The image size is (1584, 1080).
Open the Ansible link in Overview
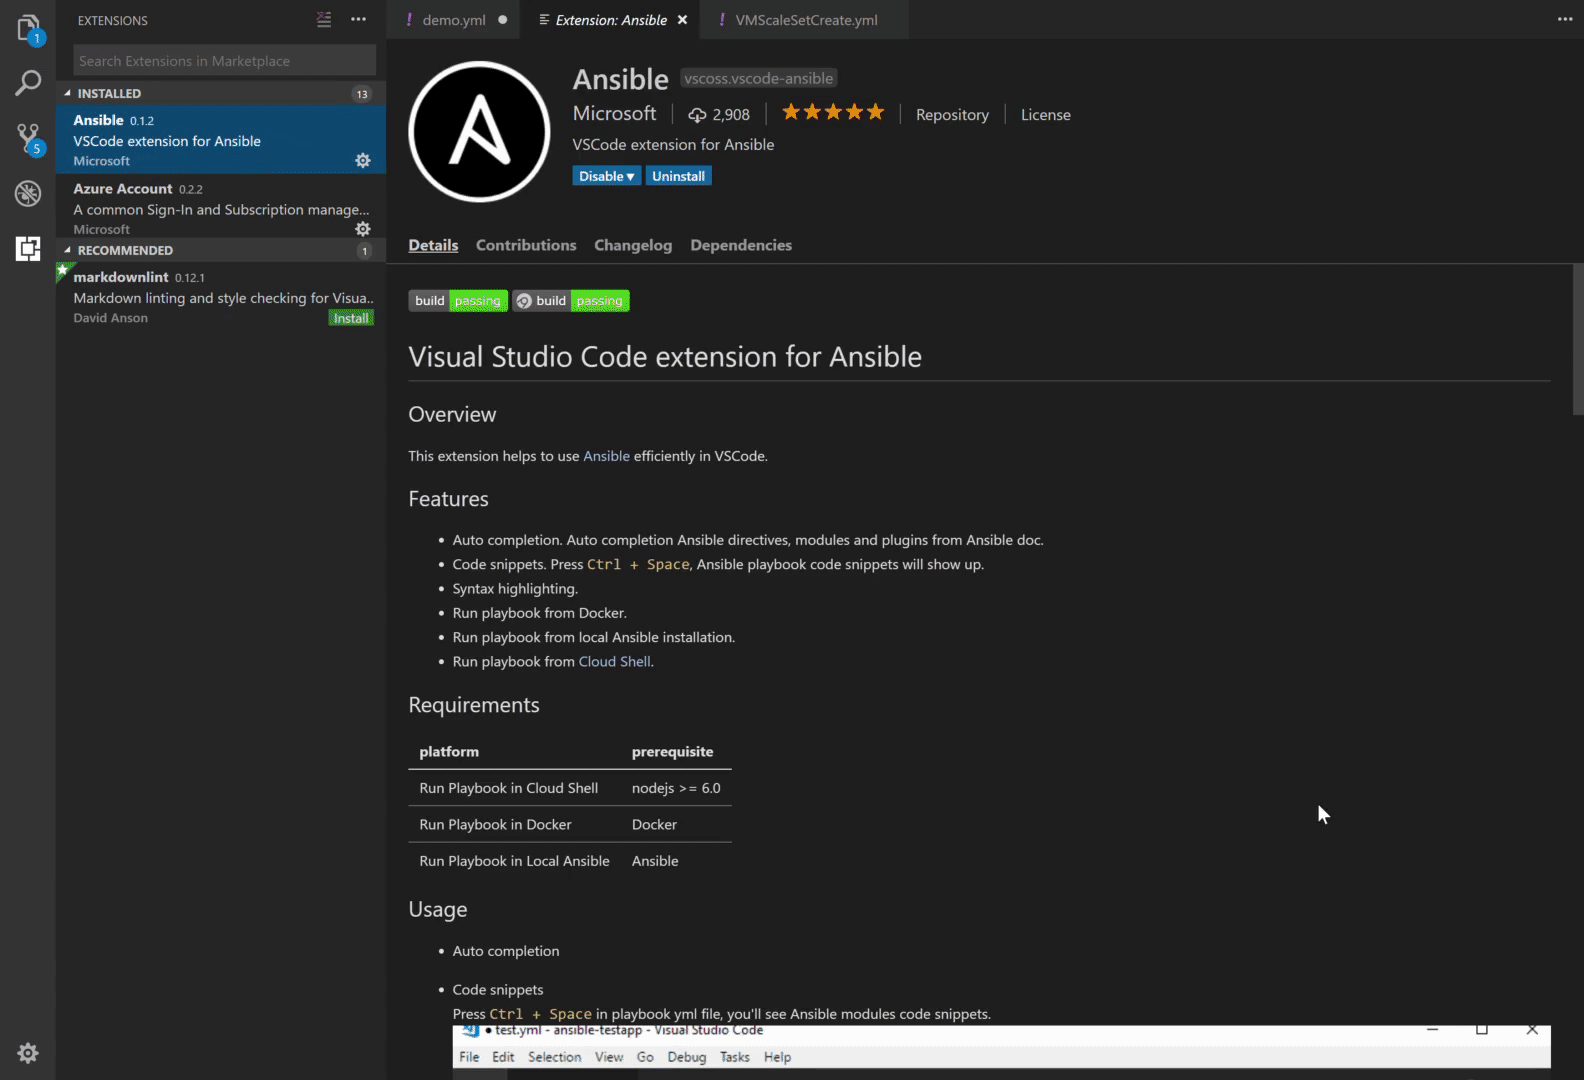coord(606,456)
